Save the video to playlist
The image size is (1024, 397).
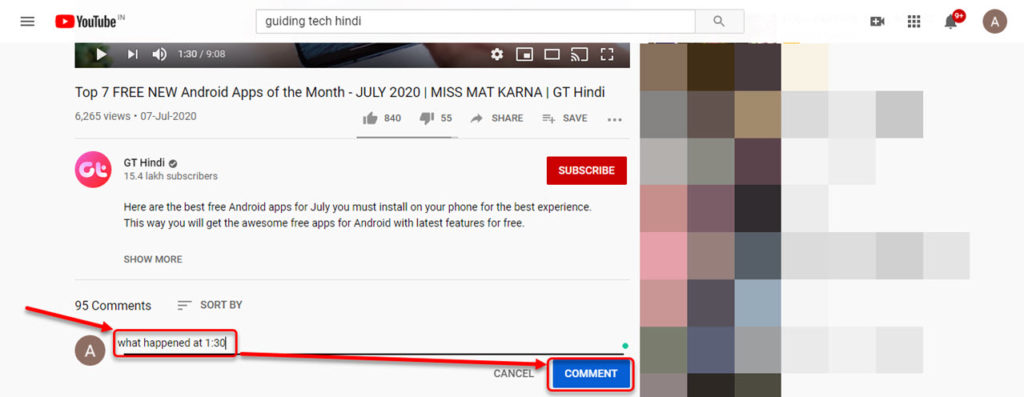[x=564, y=118]
